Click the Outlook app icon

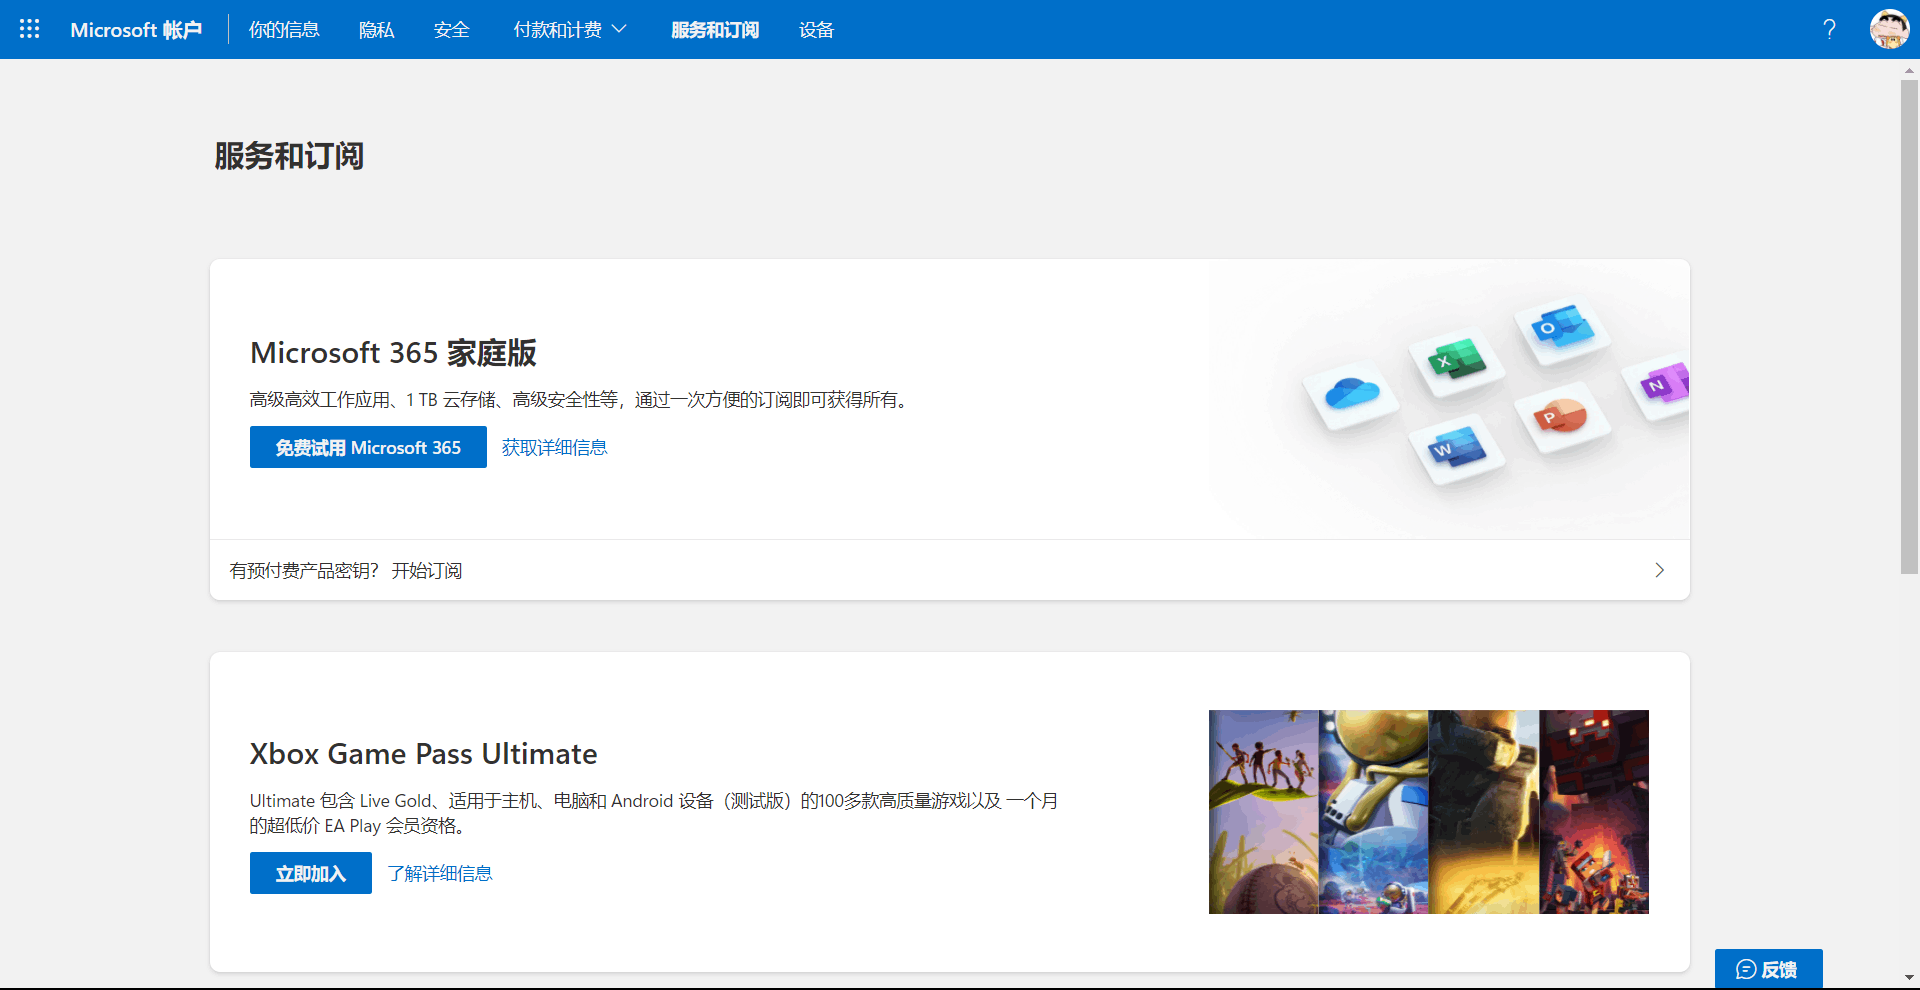[x=1562, y=327]
